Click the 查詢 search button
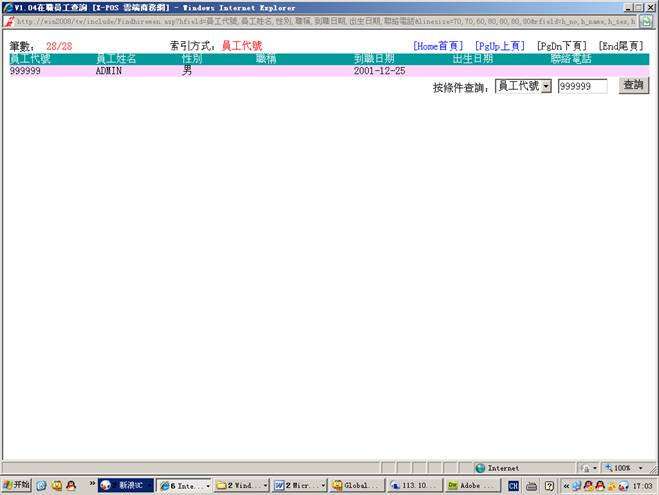This screenshot has height=495, width=659. 633,87
